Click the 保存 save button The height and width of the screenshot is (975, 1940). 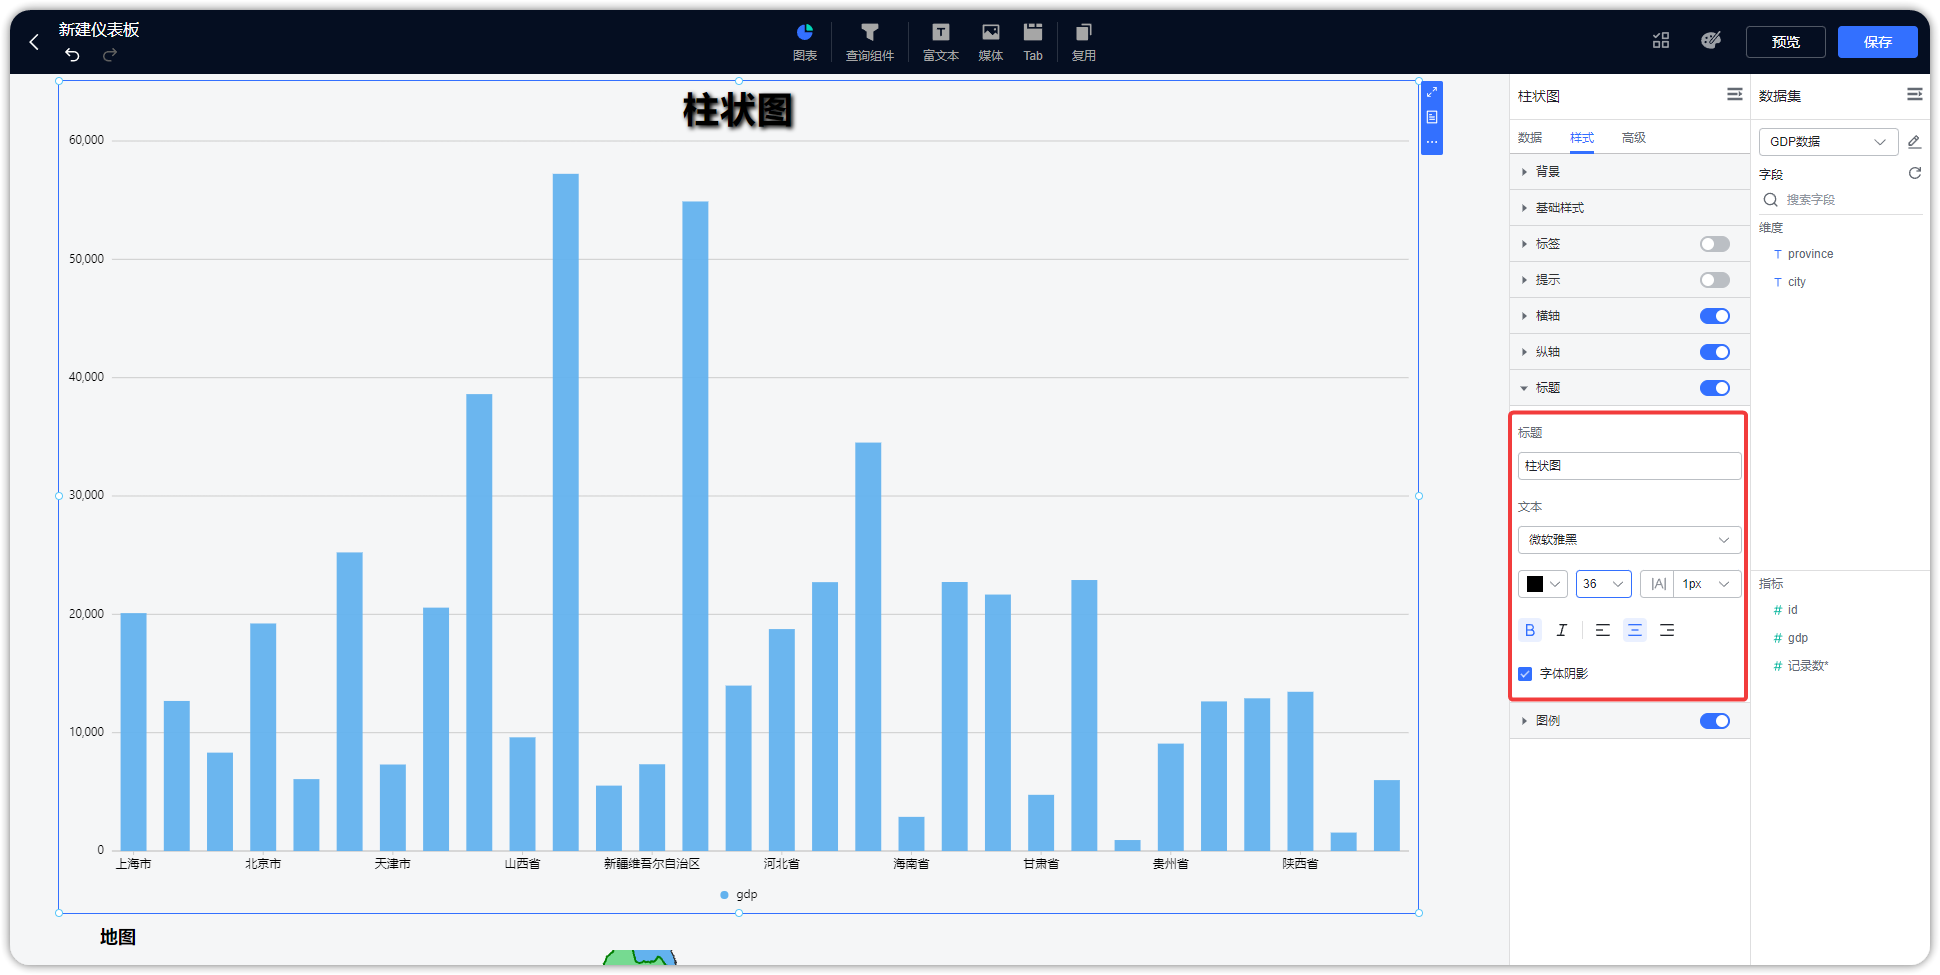(x=1878, y=42)
